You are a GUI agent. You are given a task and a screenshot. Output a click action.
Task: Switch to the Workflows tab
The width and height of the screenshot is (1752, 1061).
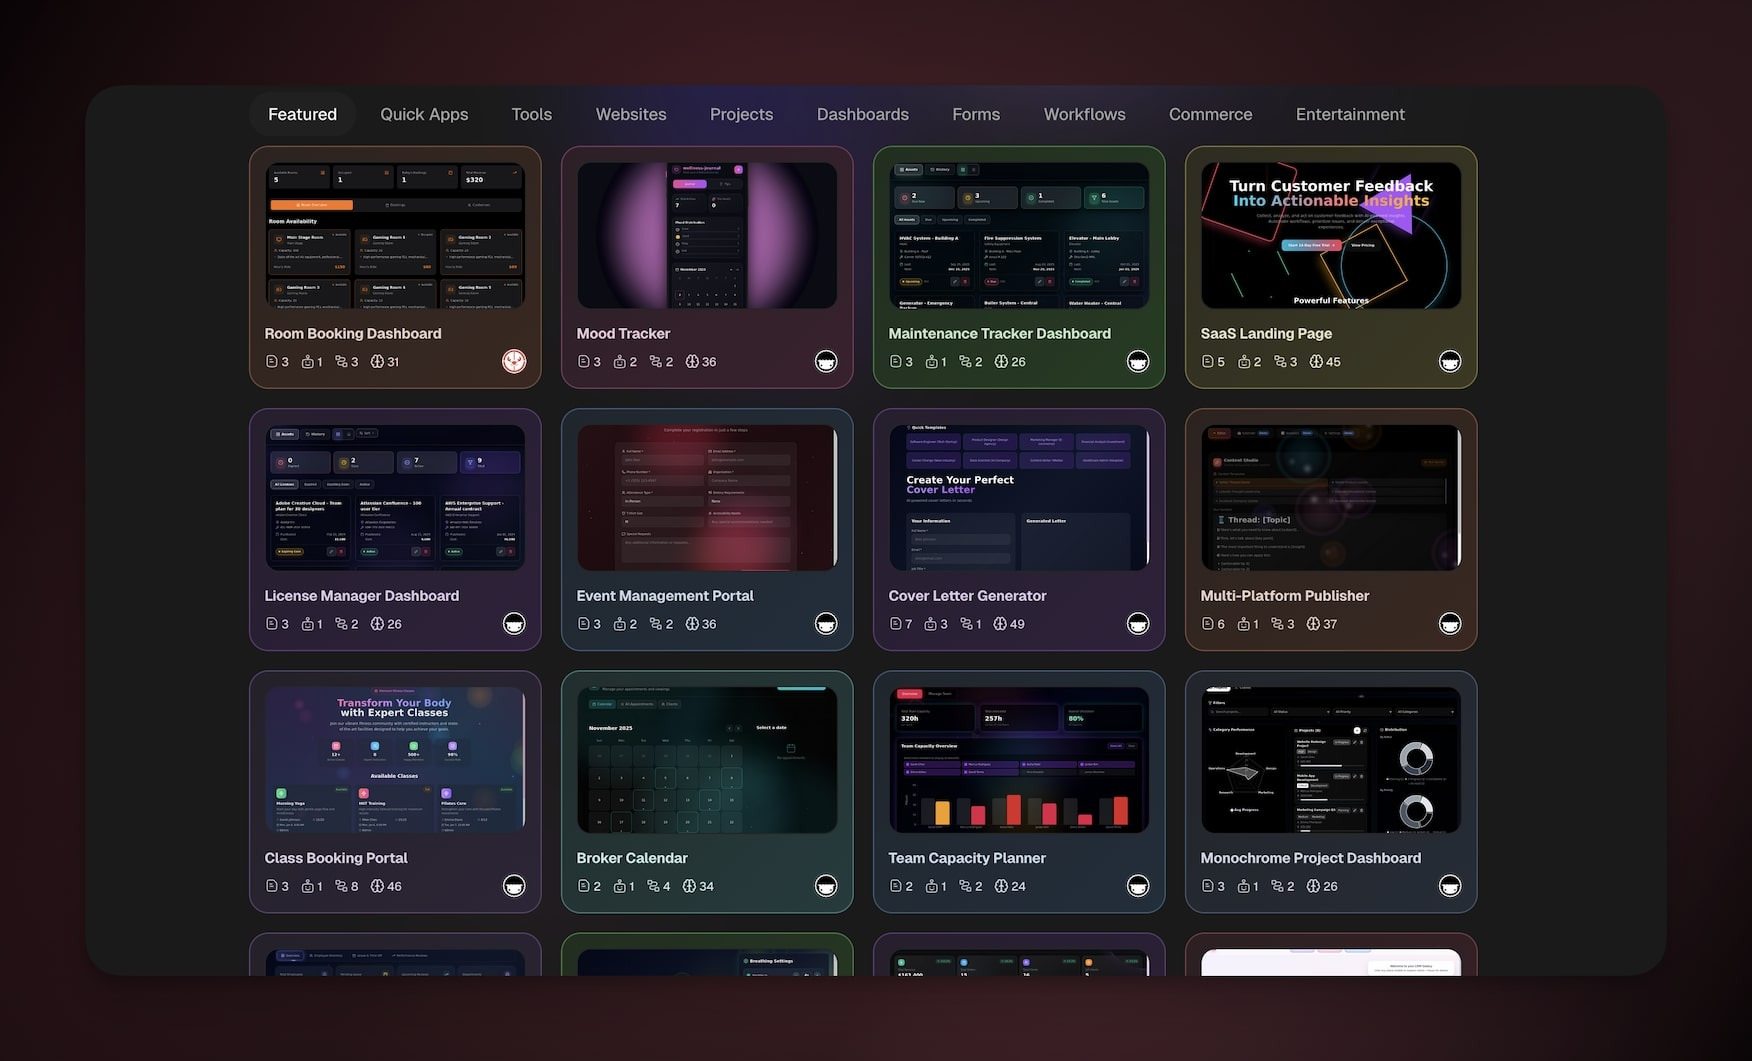(1084, 114)
